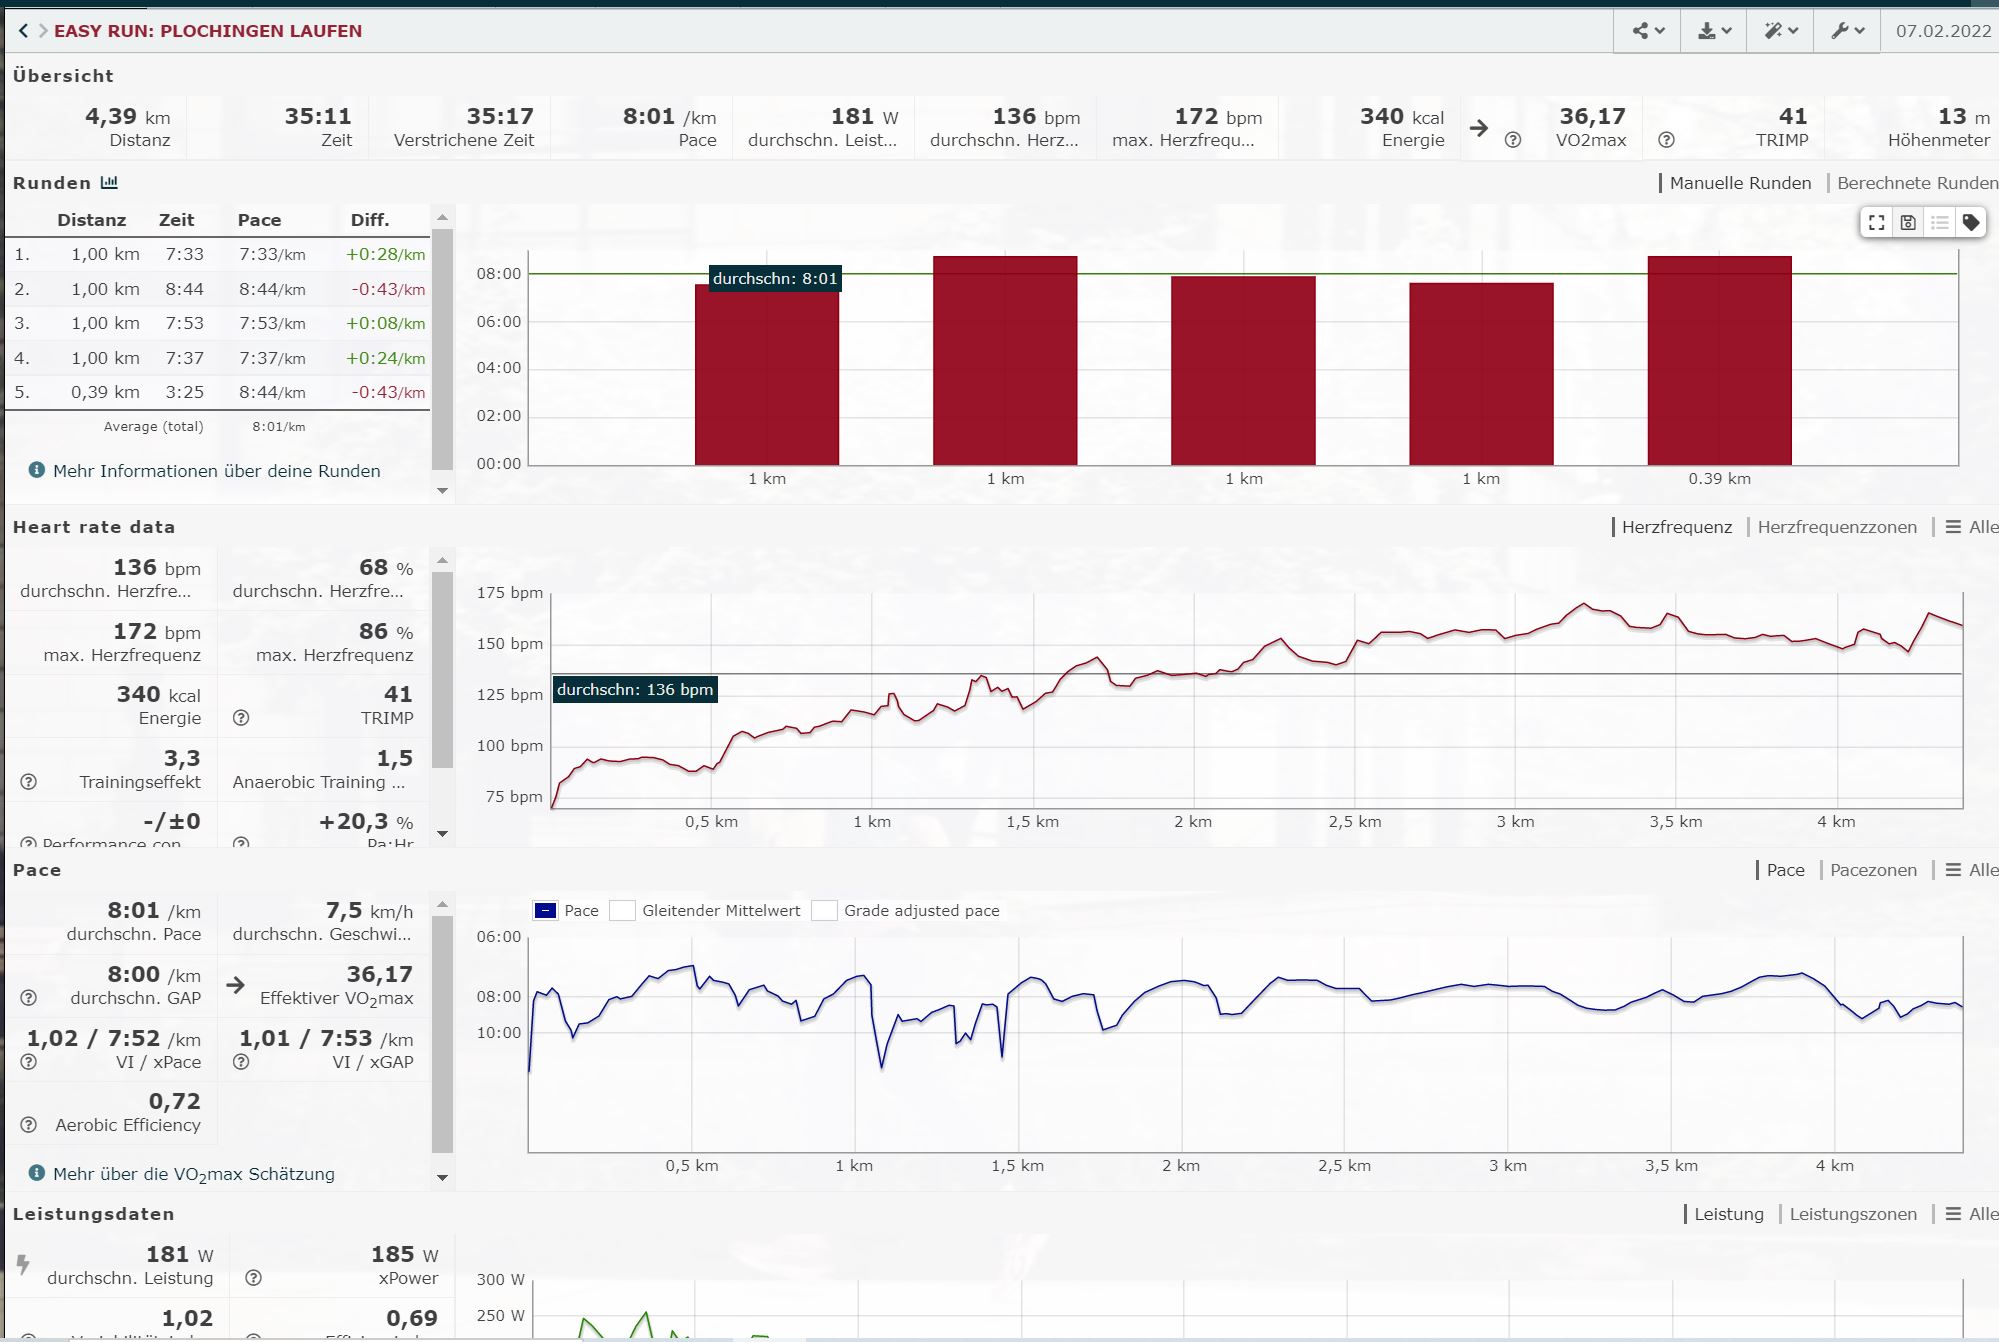
Task: Expand the laps chart to fullscreen
Action: click(1877, 223)
